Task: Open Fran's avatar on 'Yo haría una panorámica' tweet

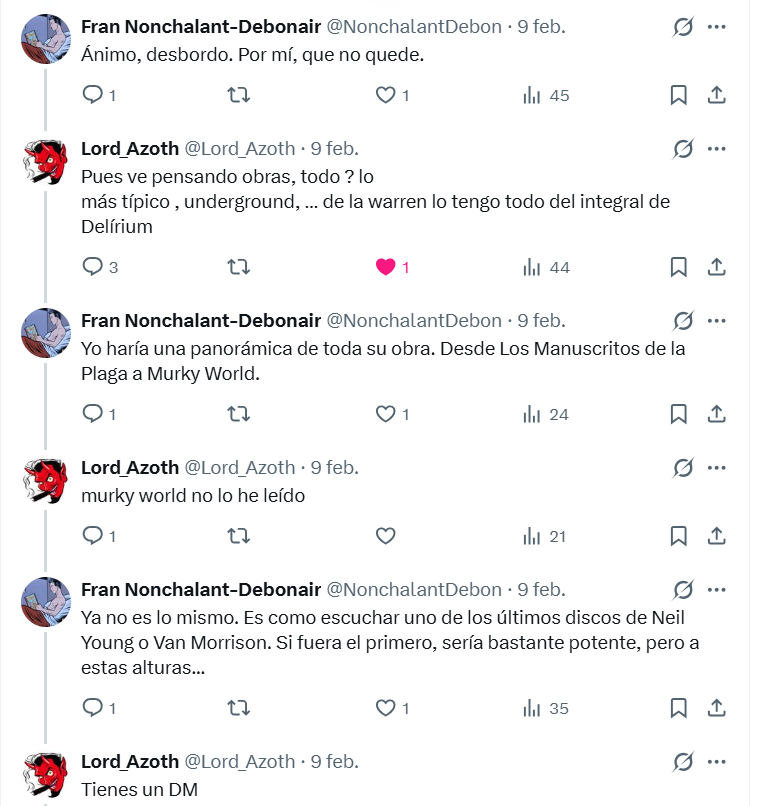Action: (46, 333)
